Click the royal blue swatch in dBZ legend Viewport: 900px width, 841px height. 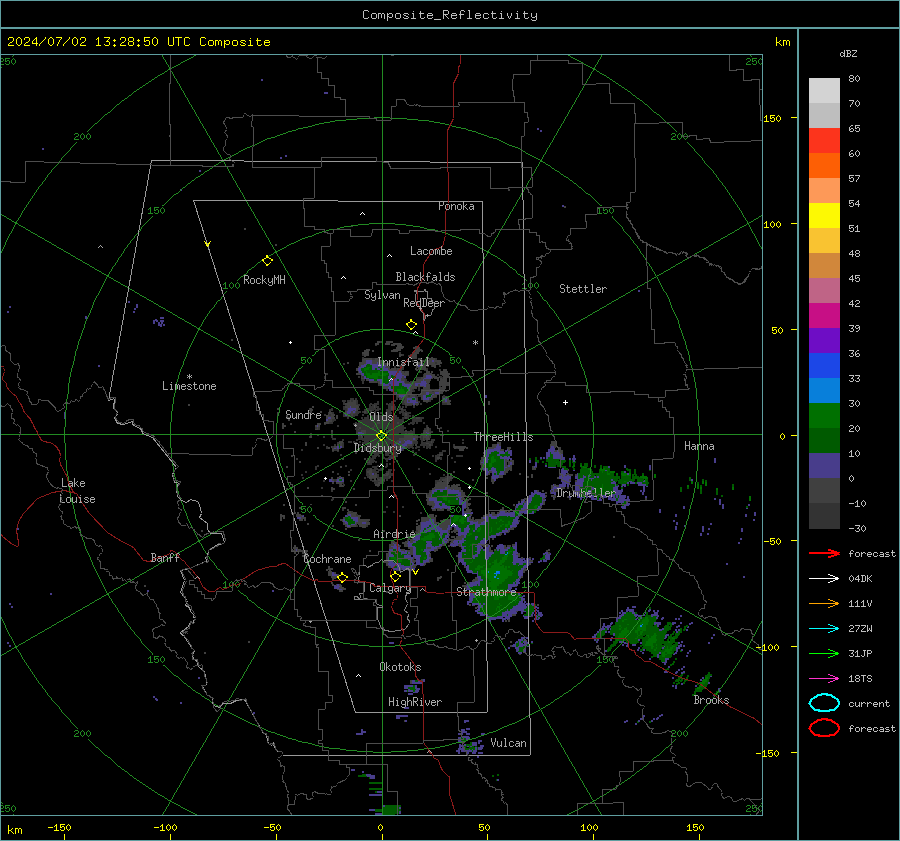[824, 366]
